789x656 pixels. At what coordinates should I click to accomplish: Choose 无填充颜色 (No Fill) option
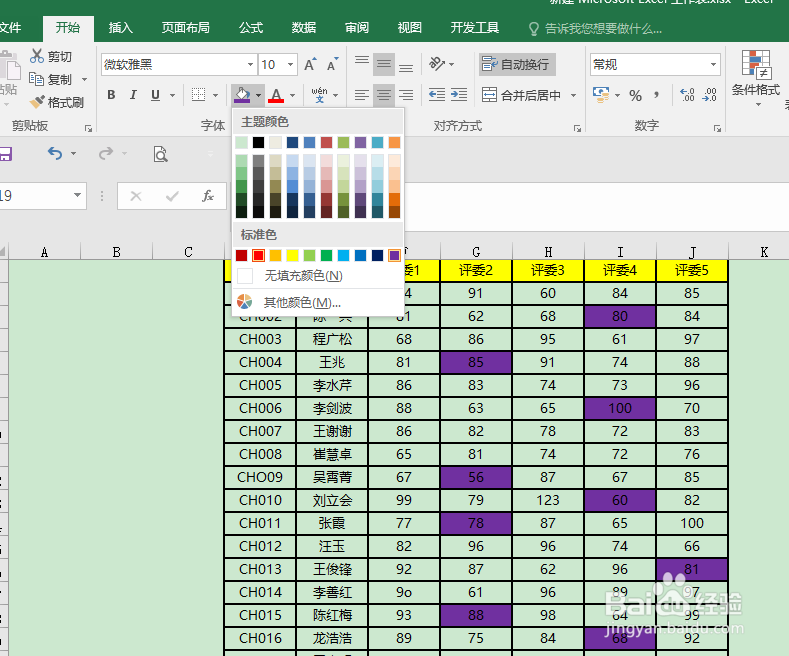point(318,276)
